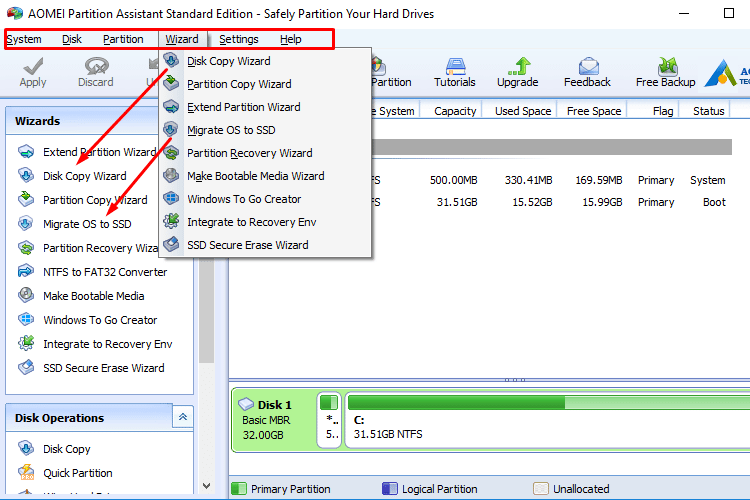
Task: Click NTFS to FAT32 Converter icon in the sidebar
Action: point(26,271)
